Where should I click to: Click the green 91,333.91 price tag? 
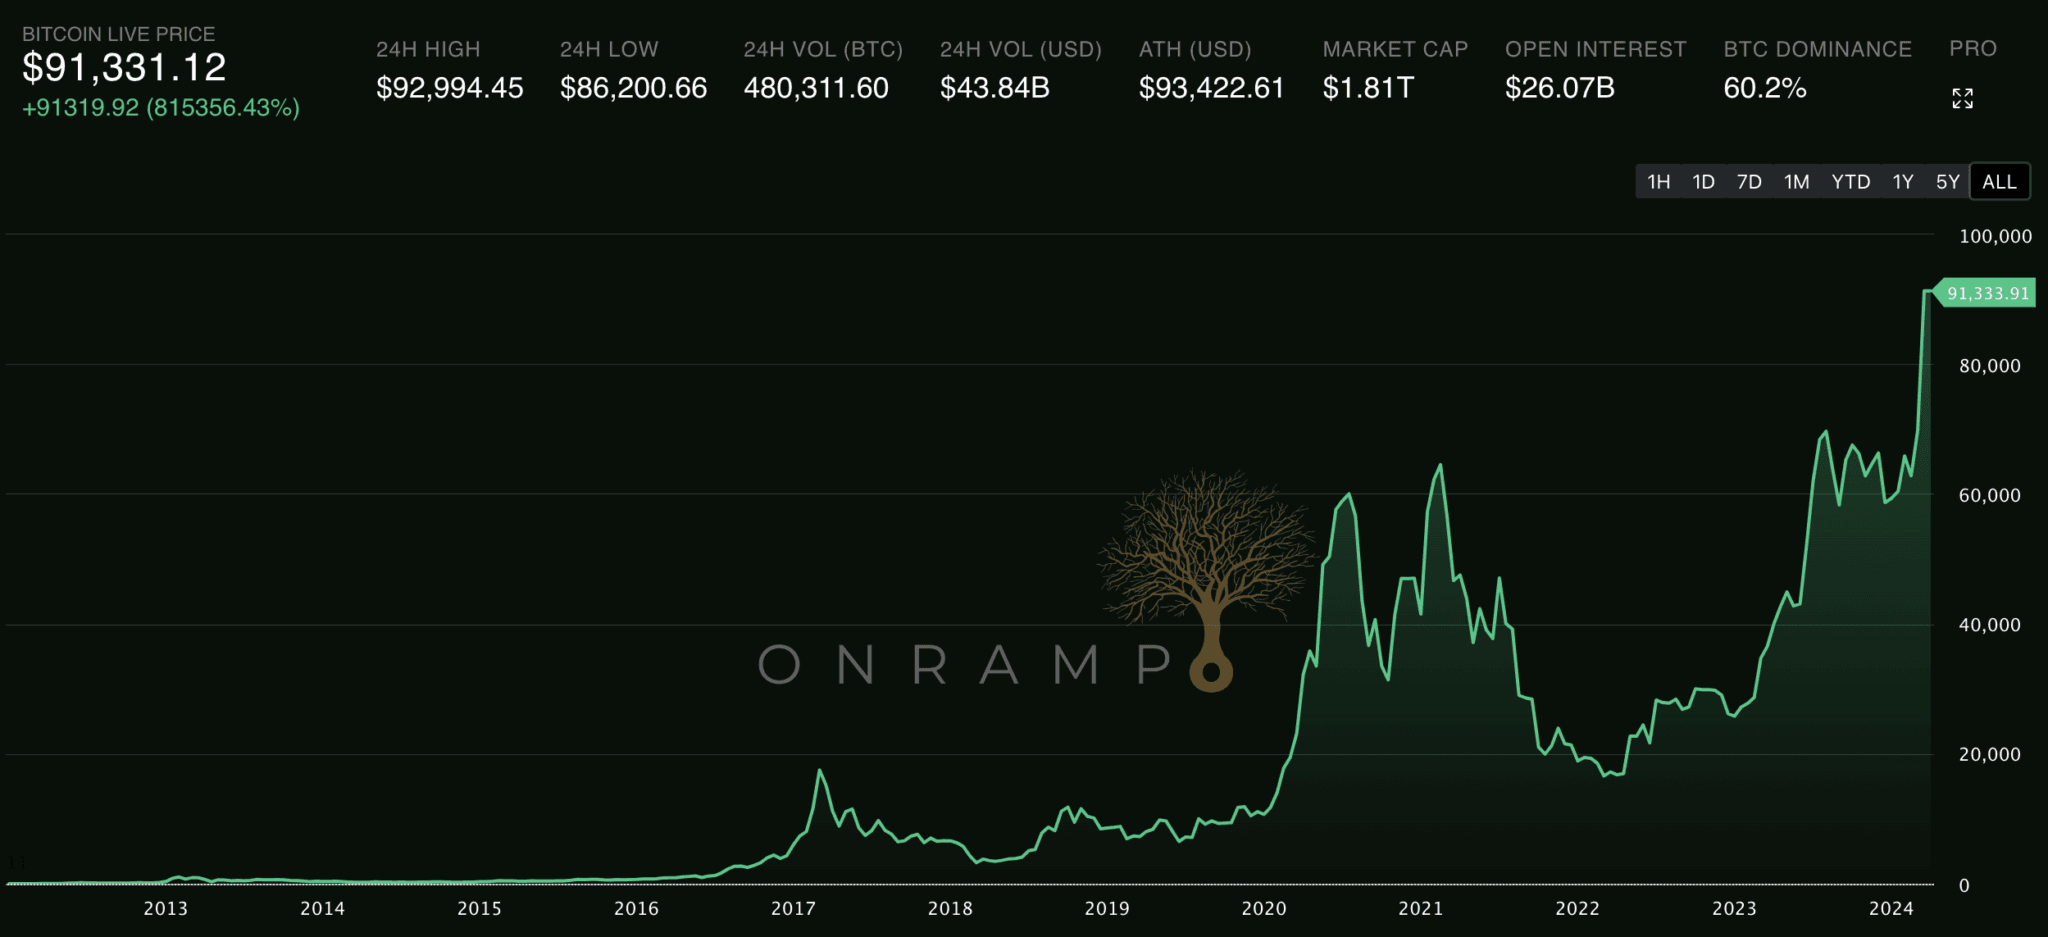tap(1987, 293)
